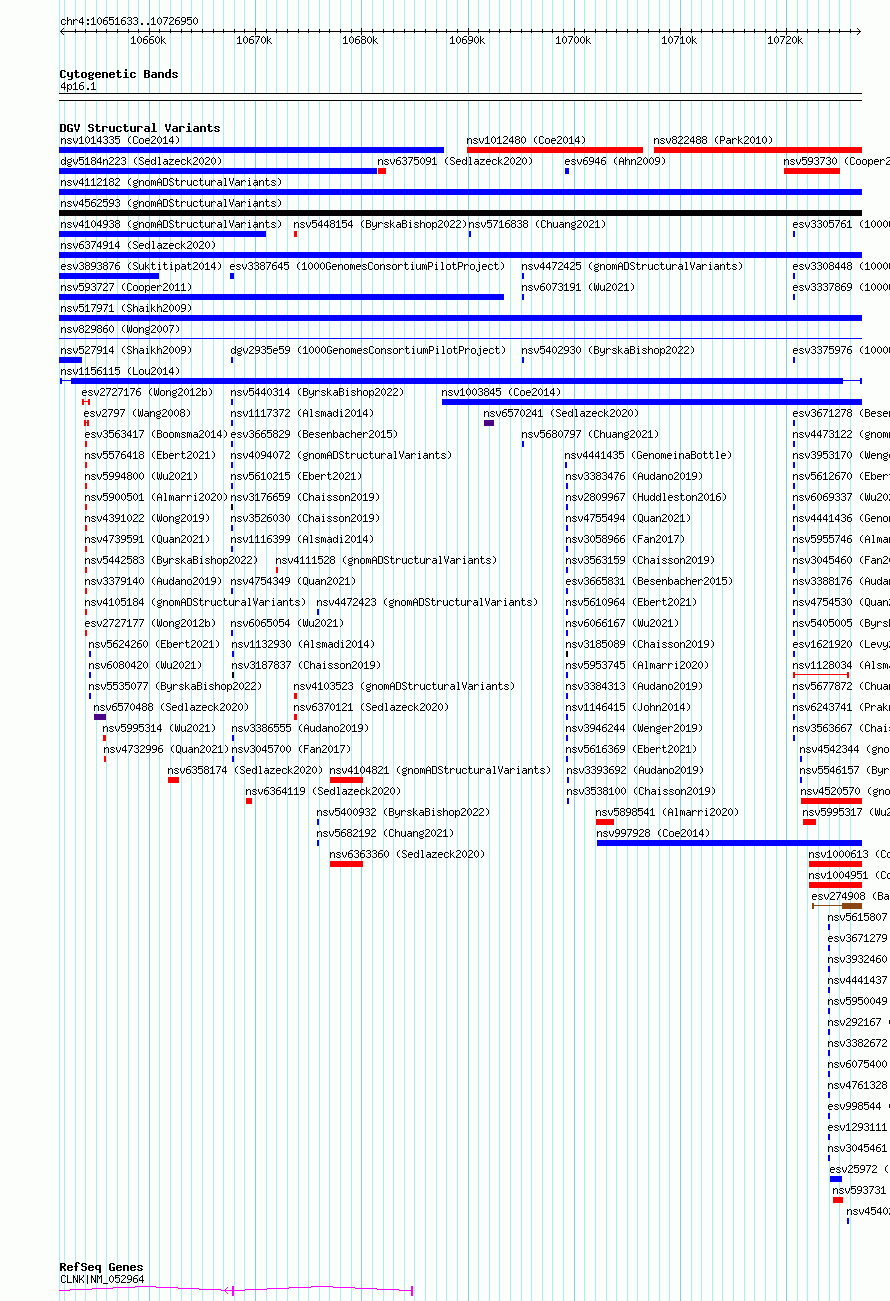Image resolution: width=890 pixels, height=1301 pixels.
Task: Select nsv5680797 (Chuang2021) label
Action: (x=590, y=434)
